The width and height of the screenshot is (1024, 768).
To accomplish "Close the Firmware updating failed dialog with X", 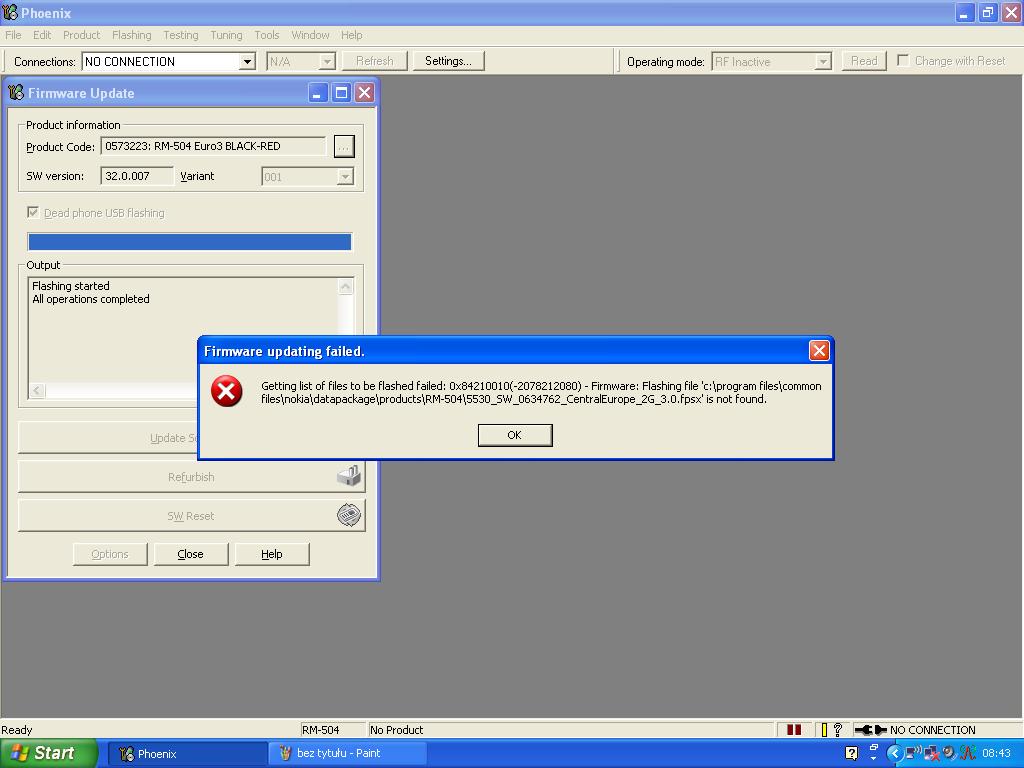I will click(819, 351).
